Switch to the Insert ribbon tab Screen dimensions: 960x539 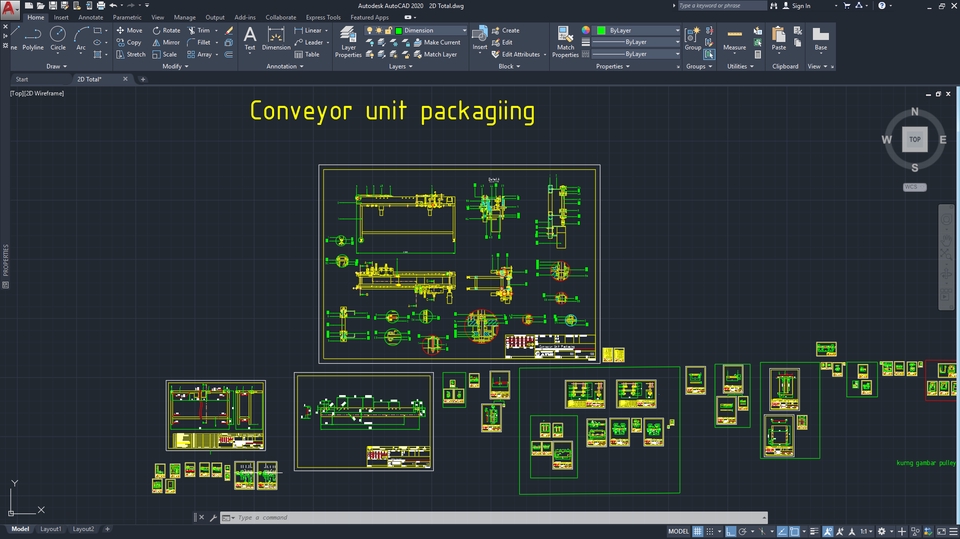[61, 17]
